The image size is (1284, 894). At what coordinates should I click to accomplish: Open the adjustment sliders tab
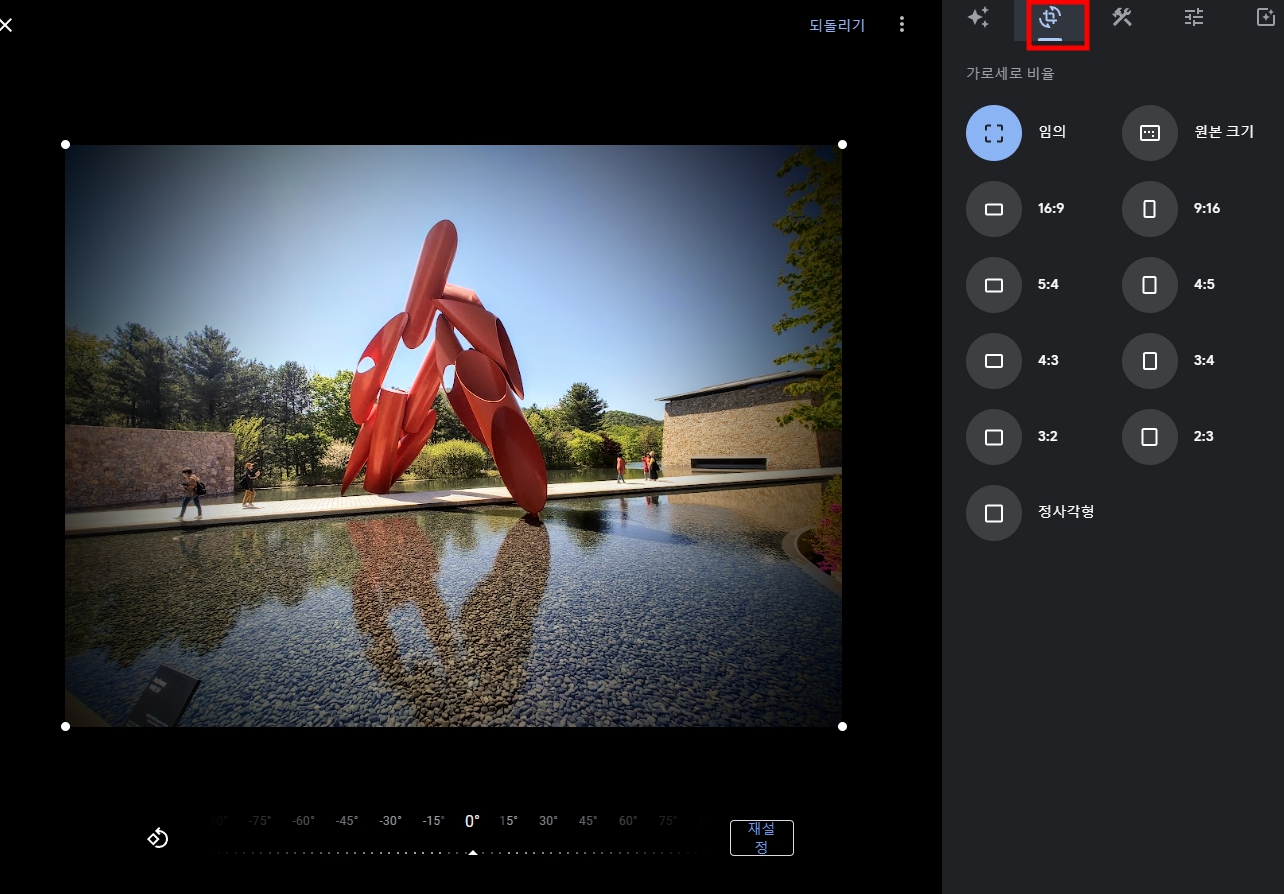click(1194, 17)
